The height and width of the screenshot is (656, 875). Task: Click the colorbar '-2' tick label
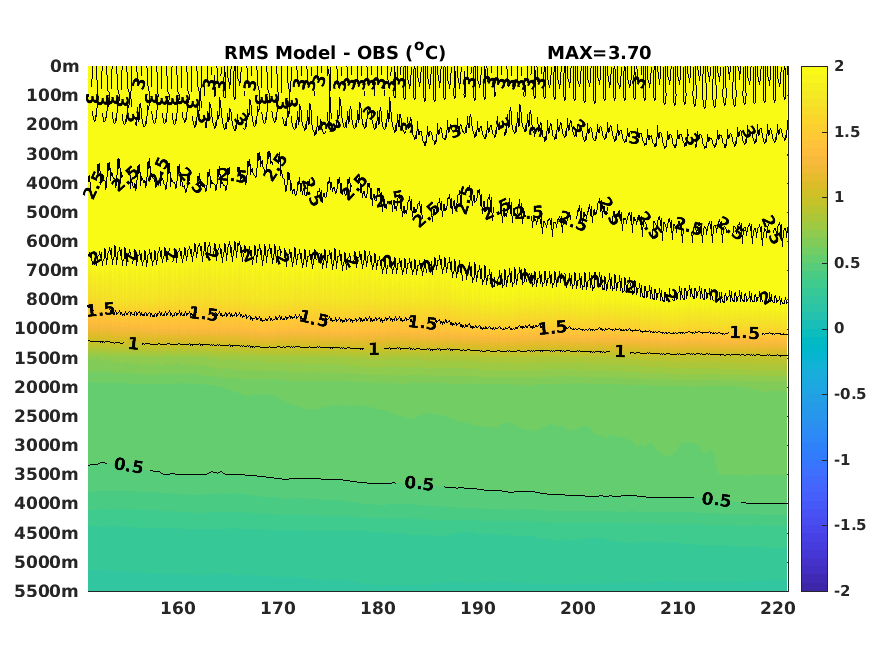click(x=842, y=591)
